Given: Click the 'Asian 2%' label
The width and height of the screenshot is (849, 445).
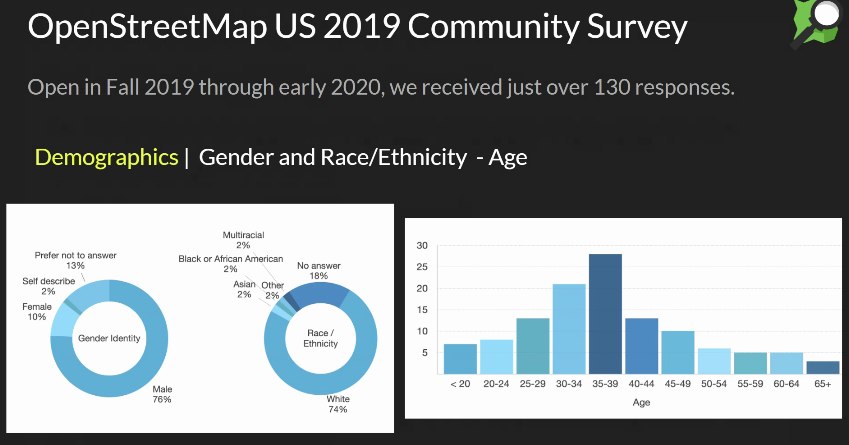Looking at the screenshot, I should [244, 289].
